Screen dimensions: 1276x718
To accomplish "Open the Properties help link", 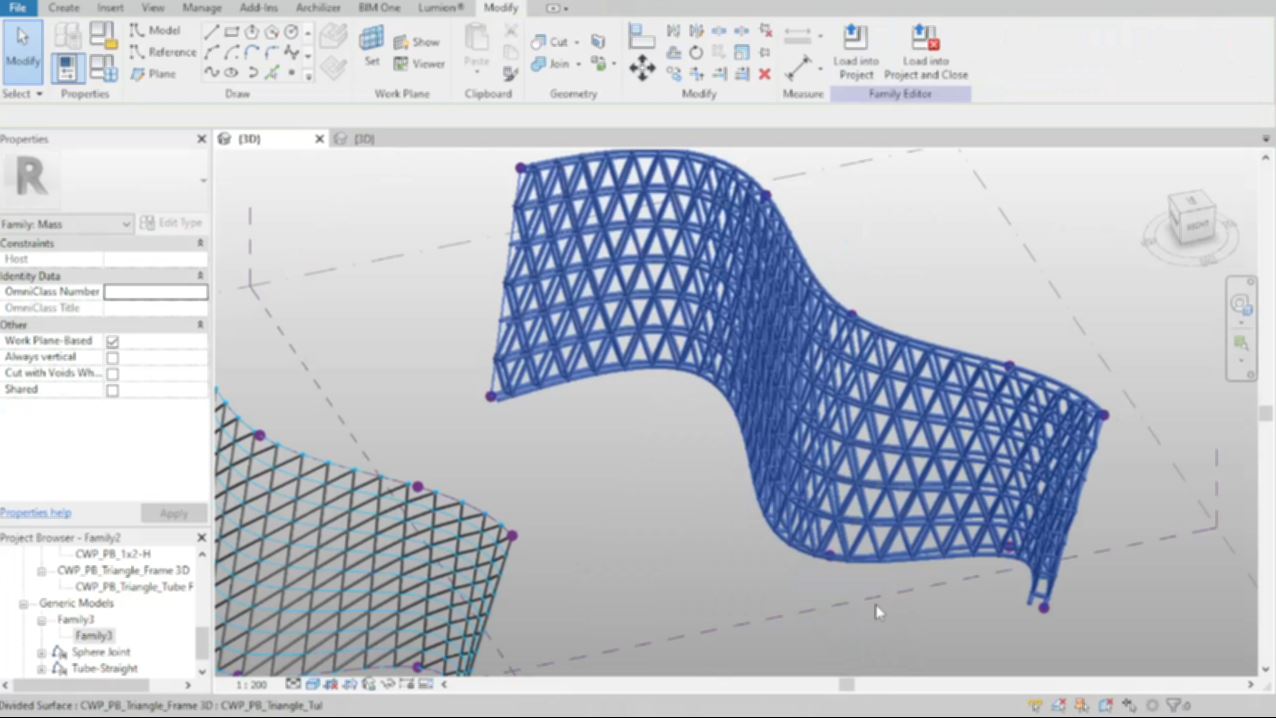I will click(35, 513).
